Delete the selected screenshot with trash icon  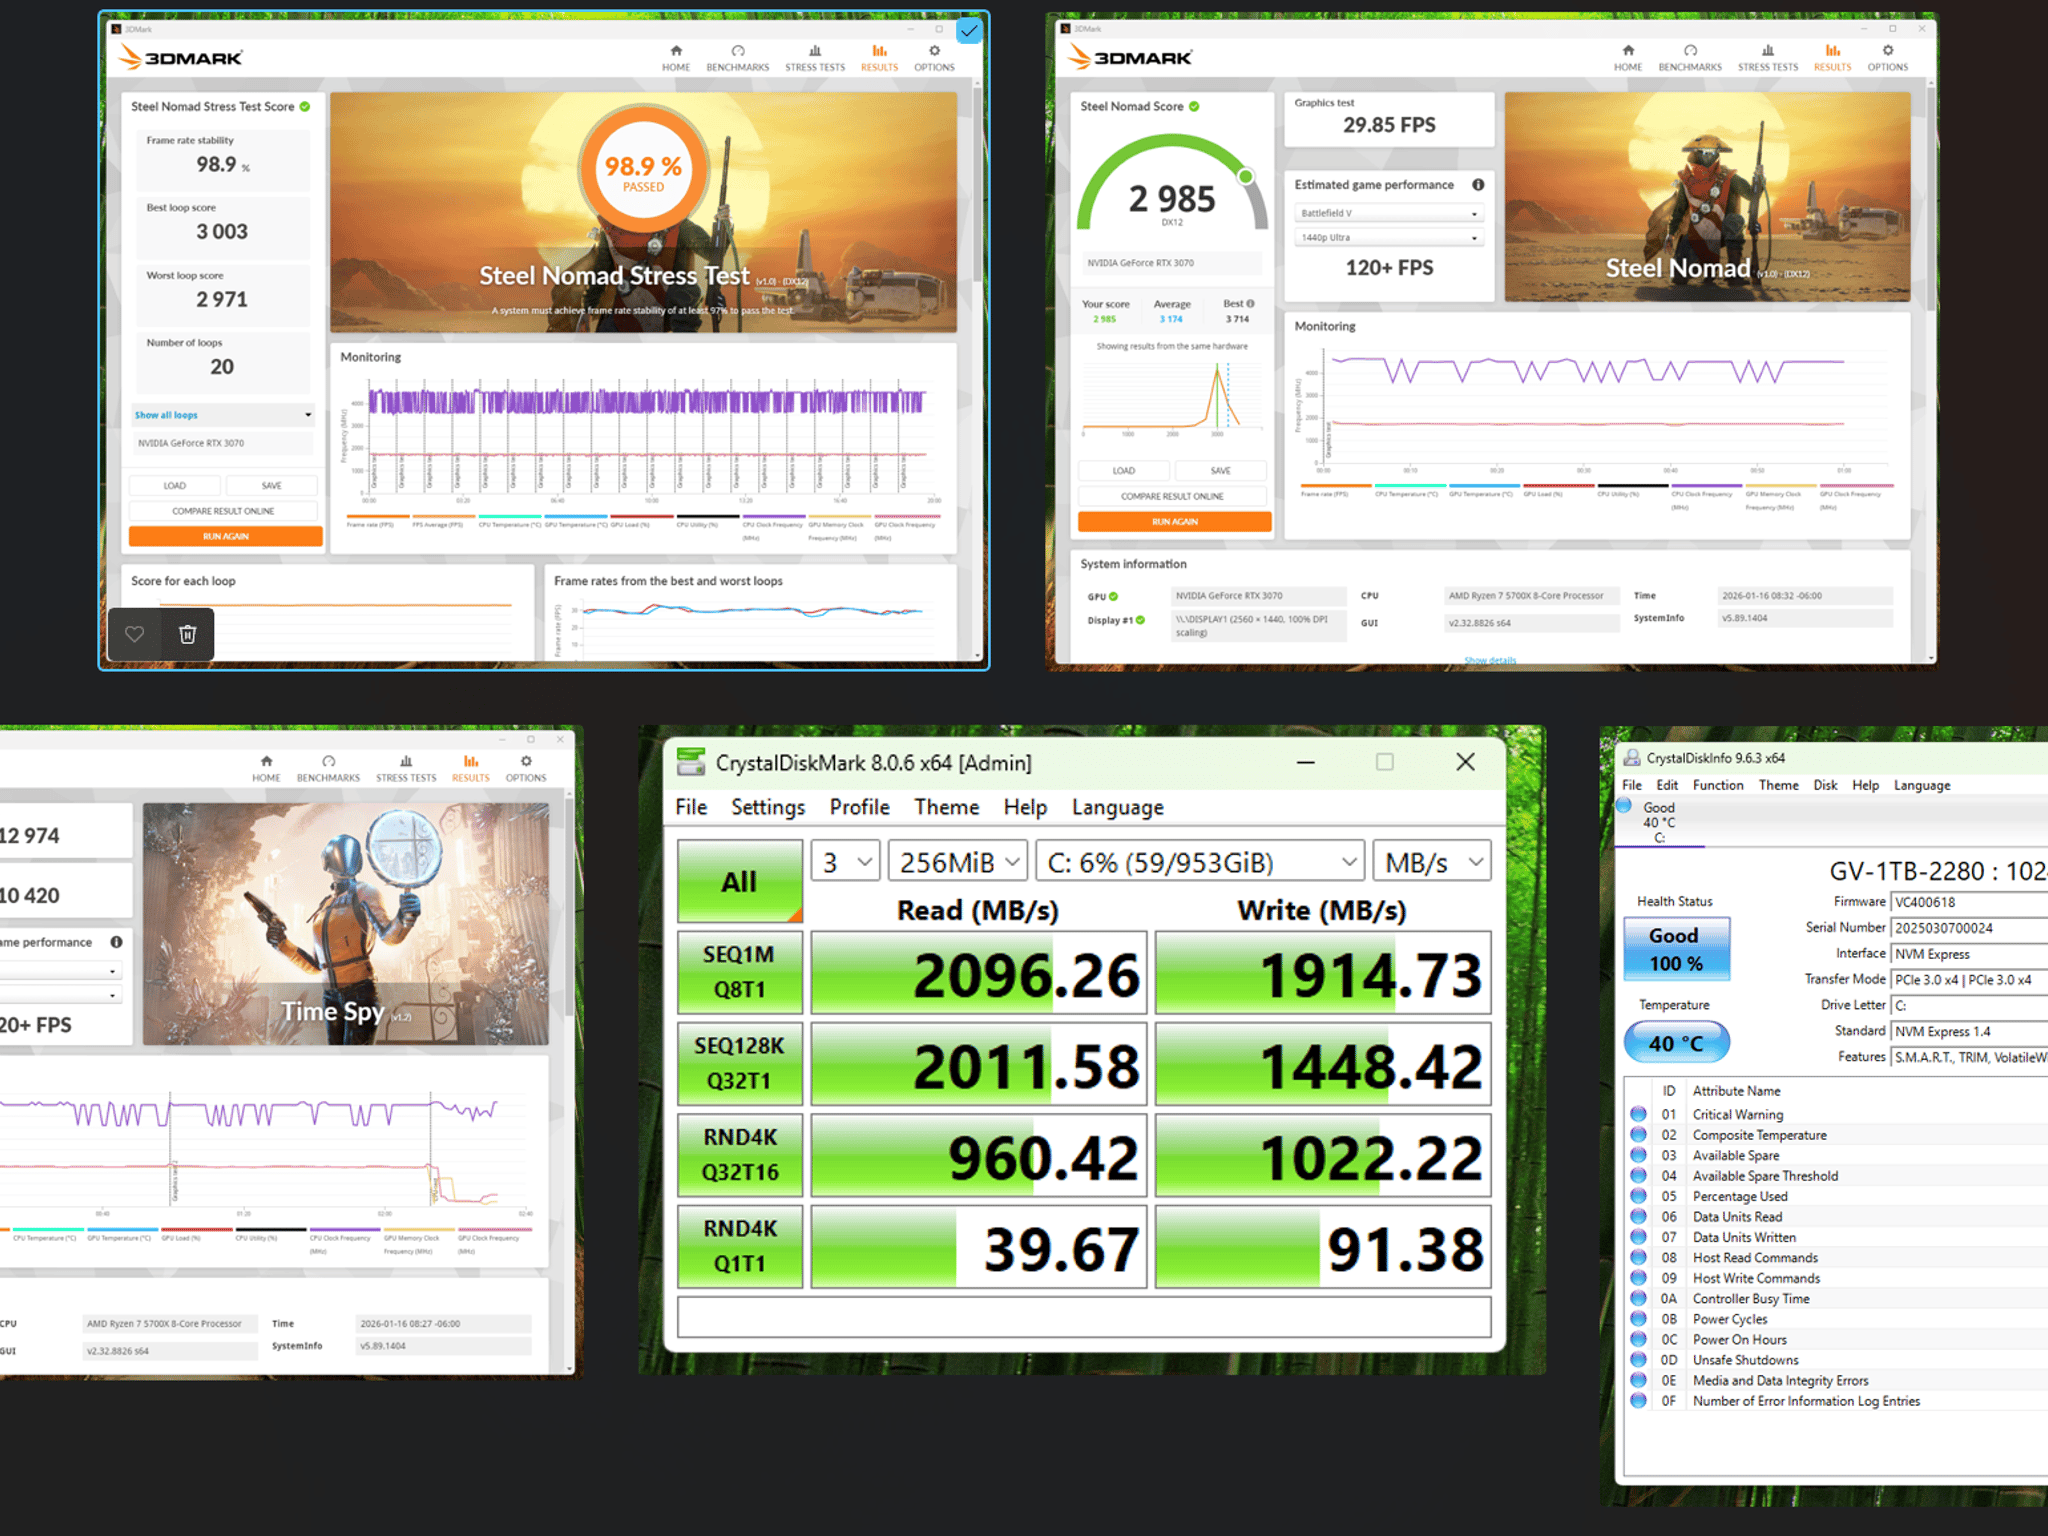pos(187,634)
